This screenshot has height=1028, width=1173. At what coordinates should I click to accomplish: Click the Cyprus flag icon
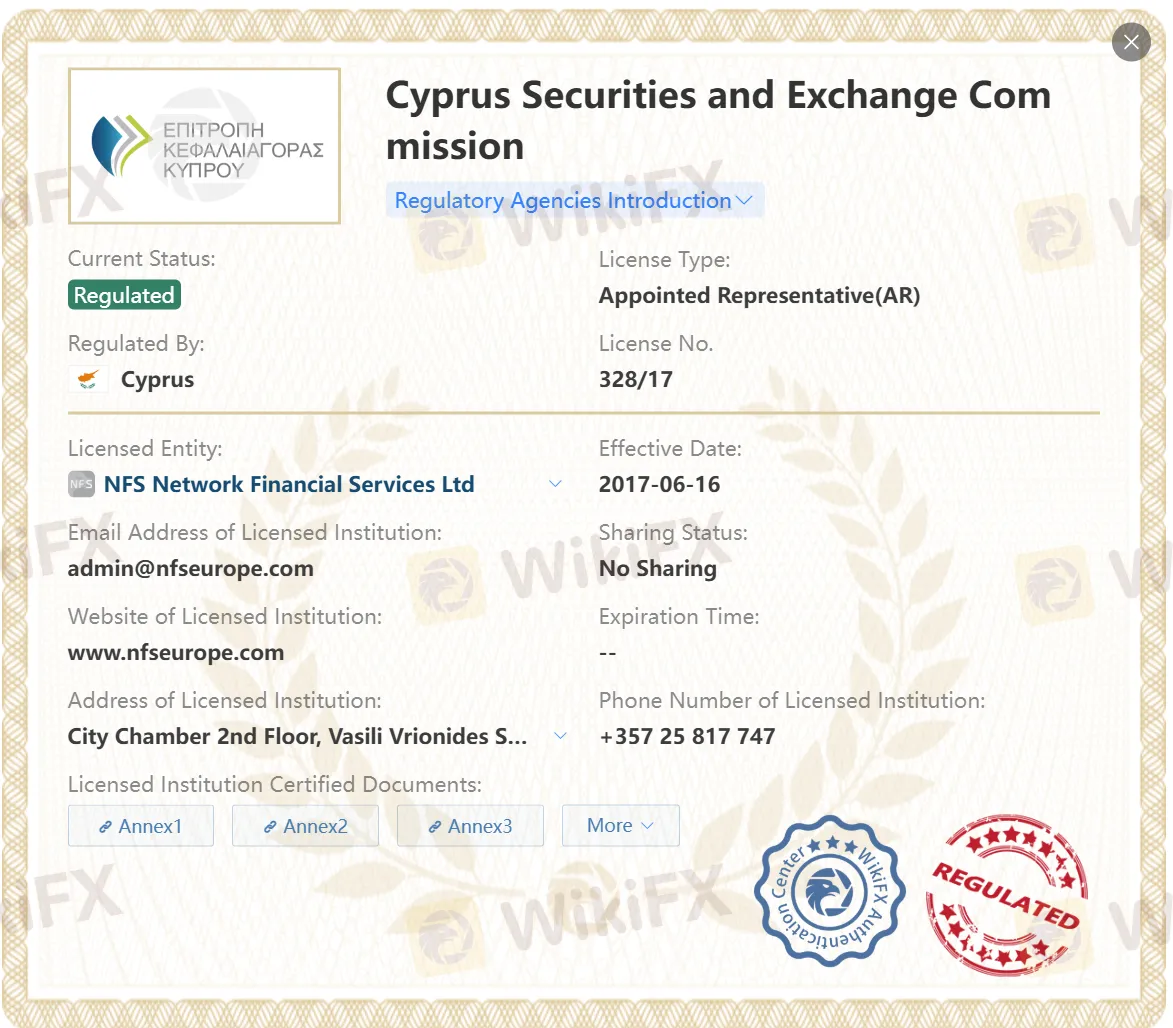click(87, 380)
